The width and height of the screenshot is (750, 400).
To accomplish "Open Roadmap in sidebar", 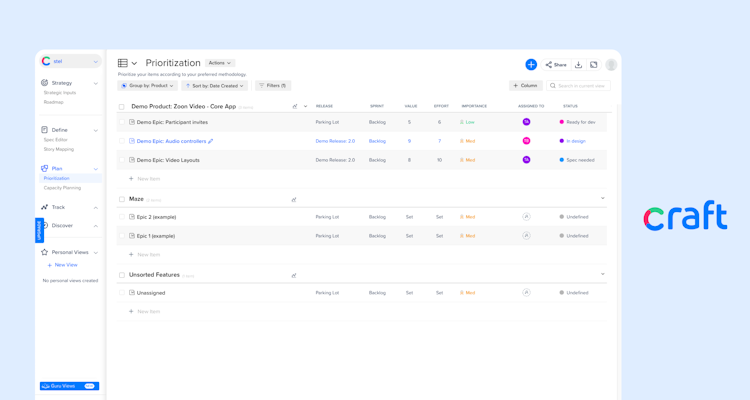I will [x=54, y=102].
